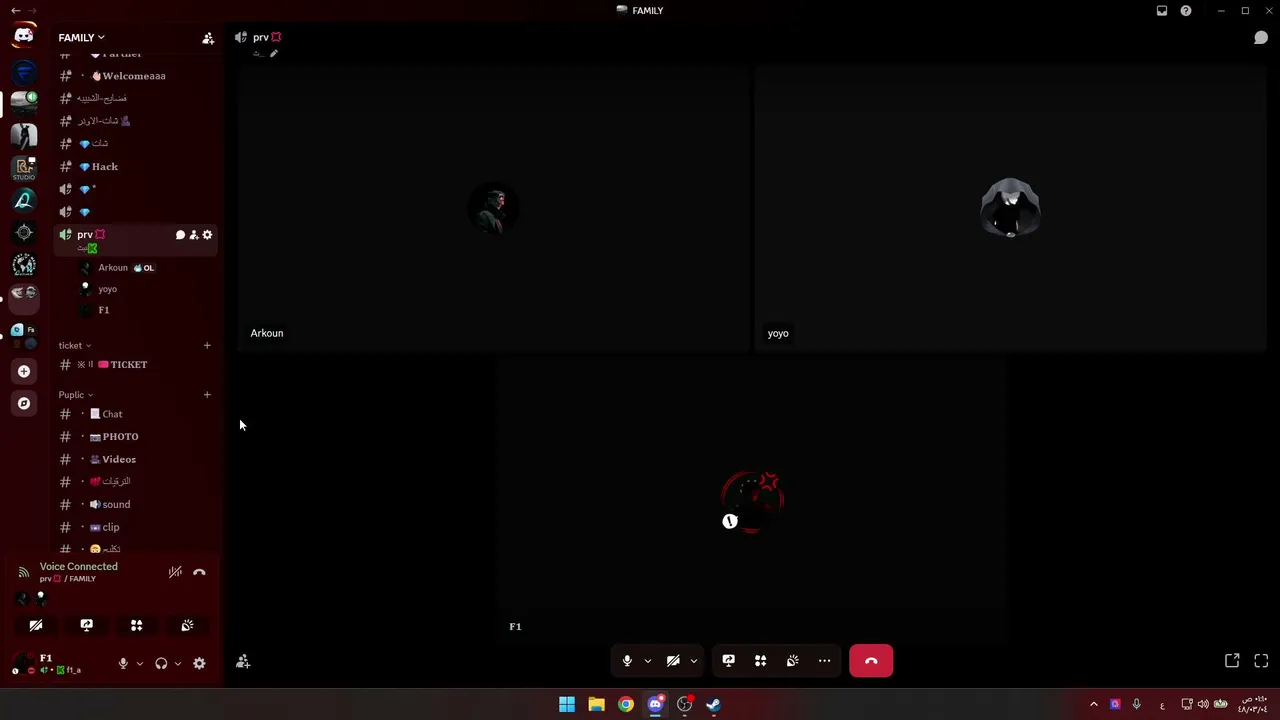Image resolution: width=1280 pixels, height=720 pixels.
Task: Open FAMILY server dropdown menu
Action: [x=81, y=38]
